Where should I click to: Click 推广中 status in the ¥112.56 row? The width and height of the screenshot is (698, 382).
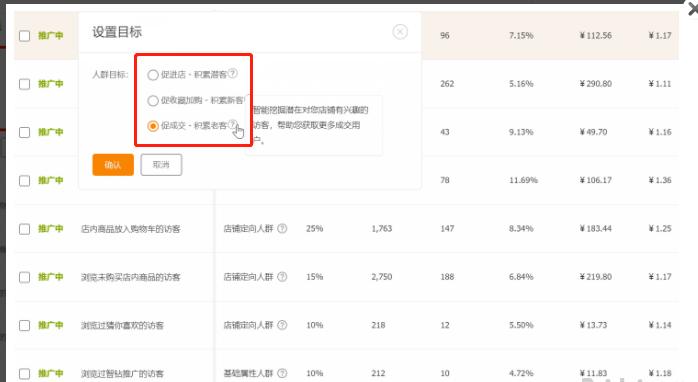(x=50, y=35)
